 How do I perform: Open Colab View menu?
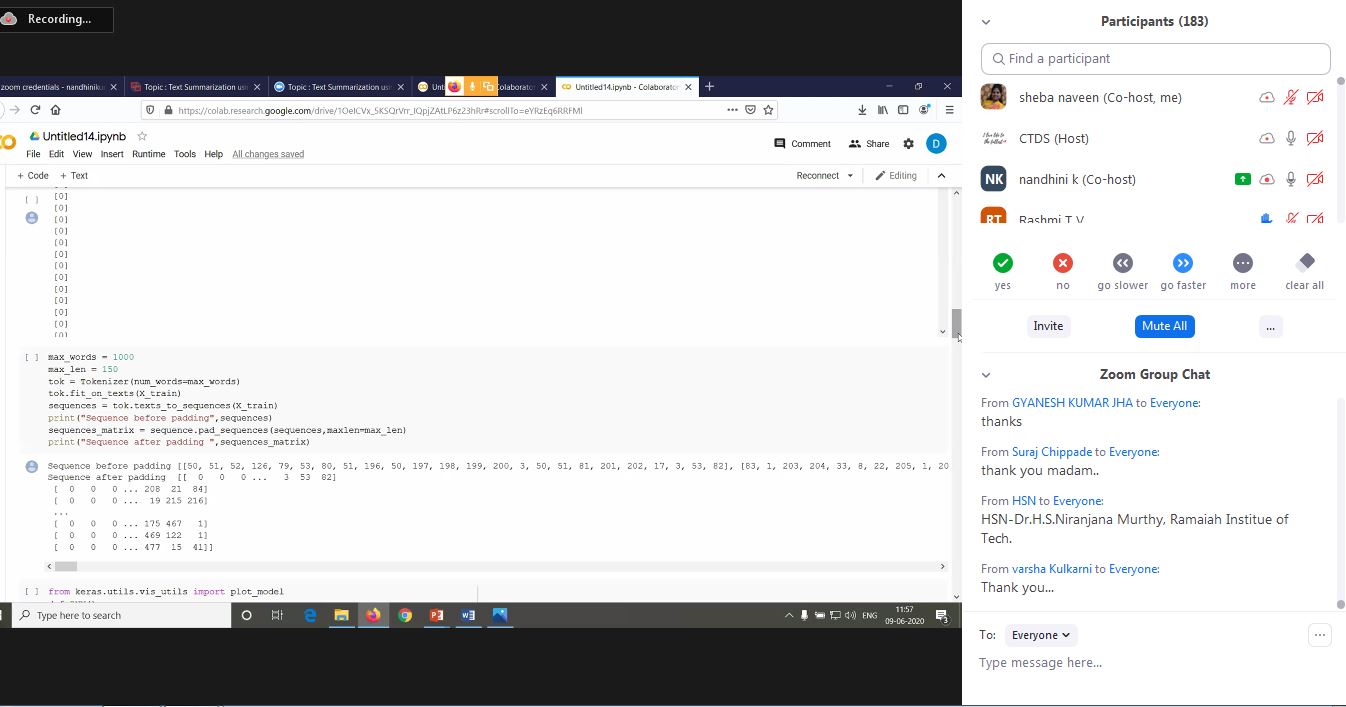[82, 154]
